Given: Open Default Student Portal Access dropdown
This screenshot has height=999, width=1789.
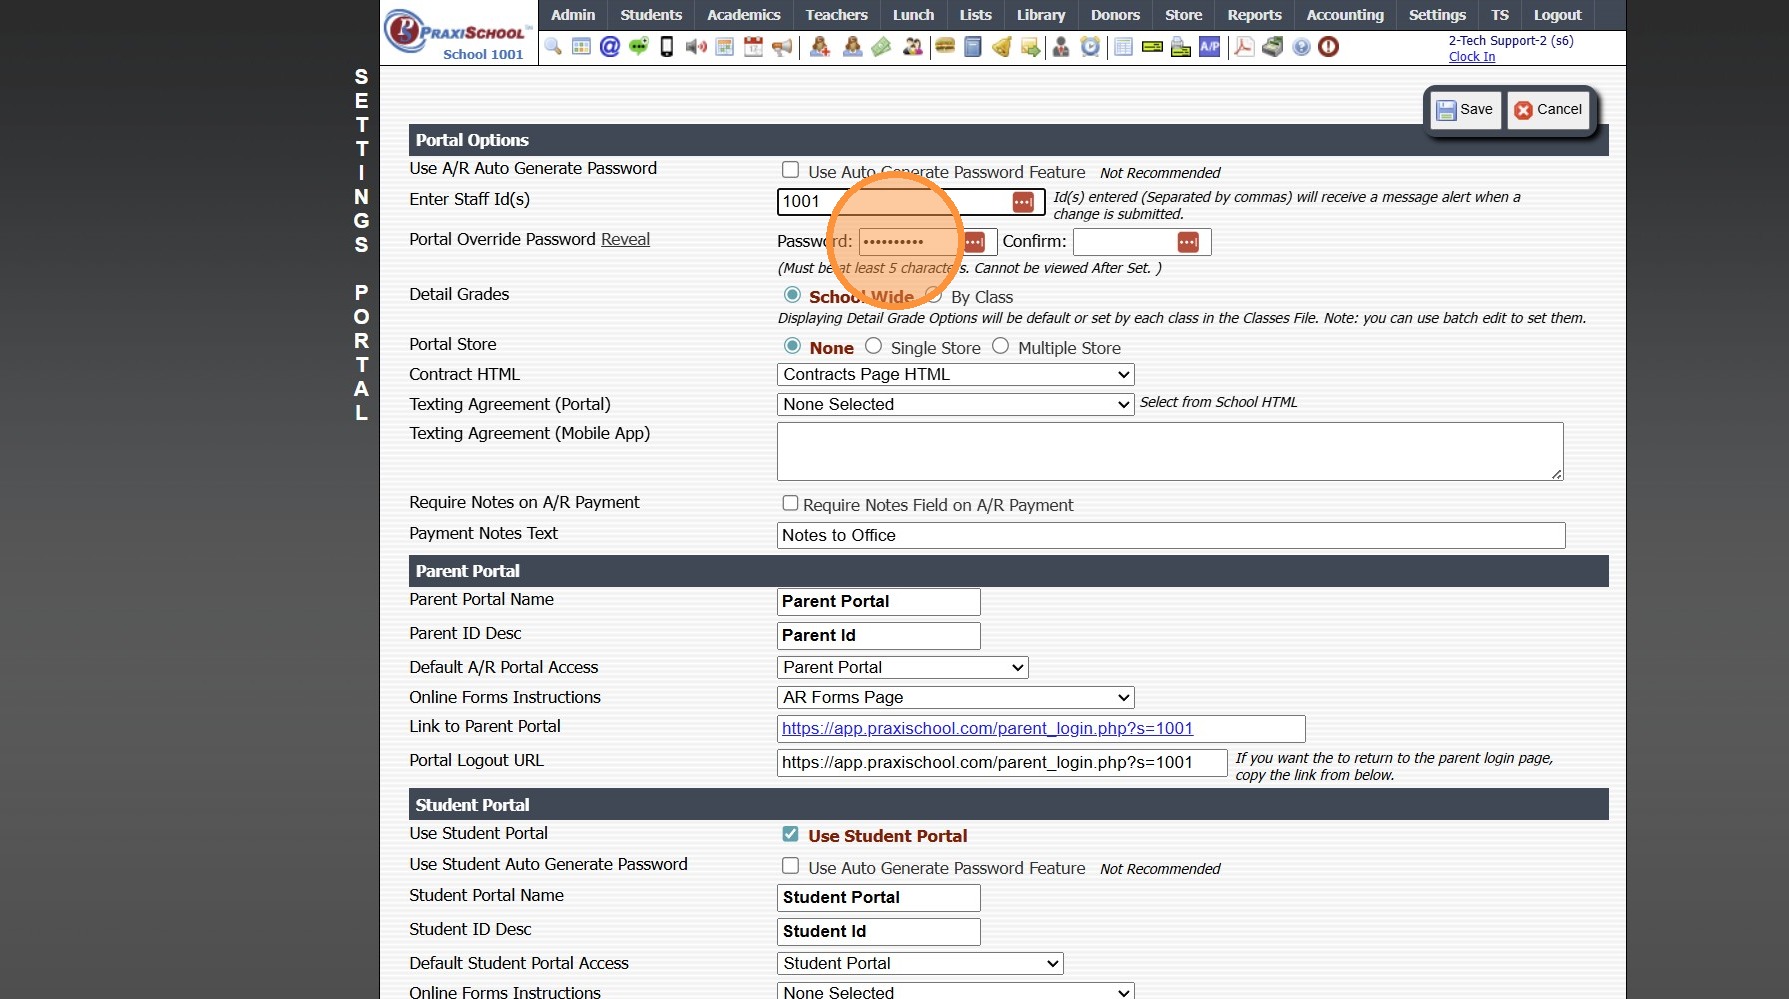Looking at the screenshot, I should pos(920,963).
